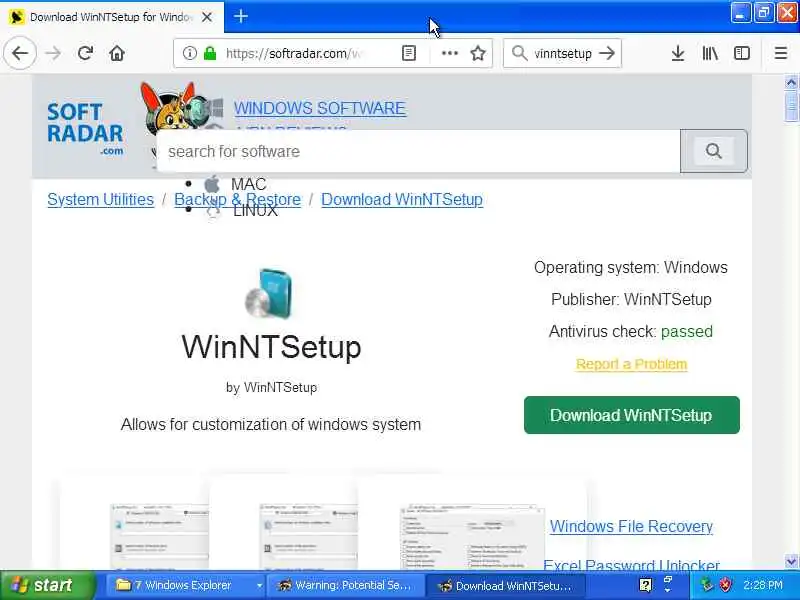Image resolution: width=800 pixels, height=600 pixels.
Task: Open the Windows start menu
Action: pos(47,585)
